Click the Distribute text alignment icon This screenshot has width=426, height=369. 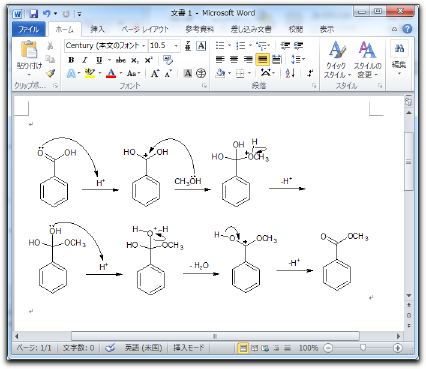point(277,60)
